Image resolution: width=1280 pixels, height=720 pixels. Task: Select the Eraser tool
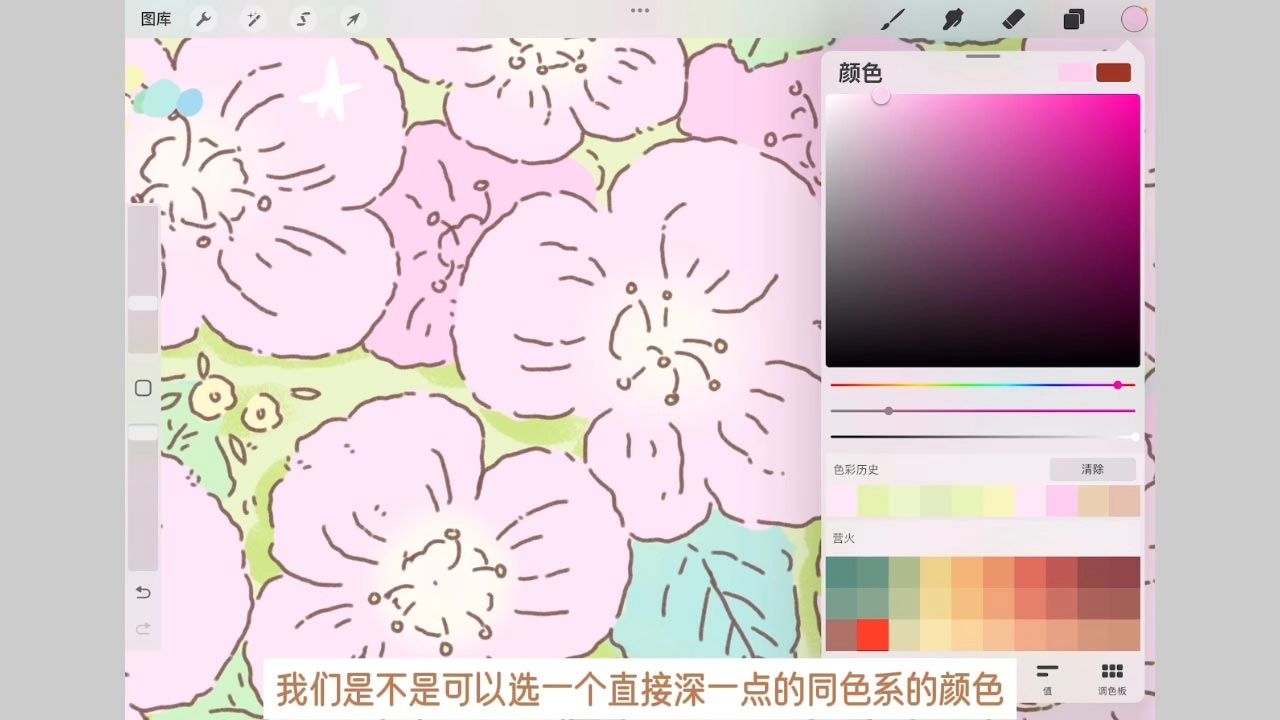click(1013, 19)
